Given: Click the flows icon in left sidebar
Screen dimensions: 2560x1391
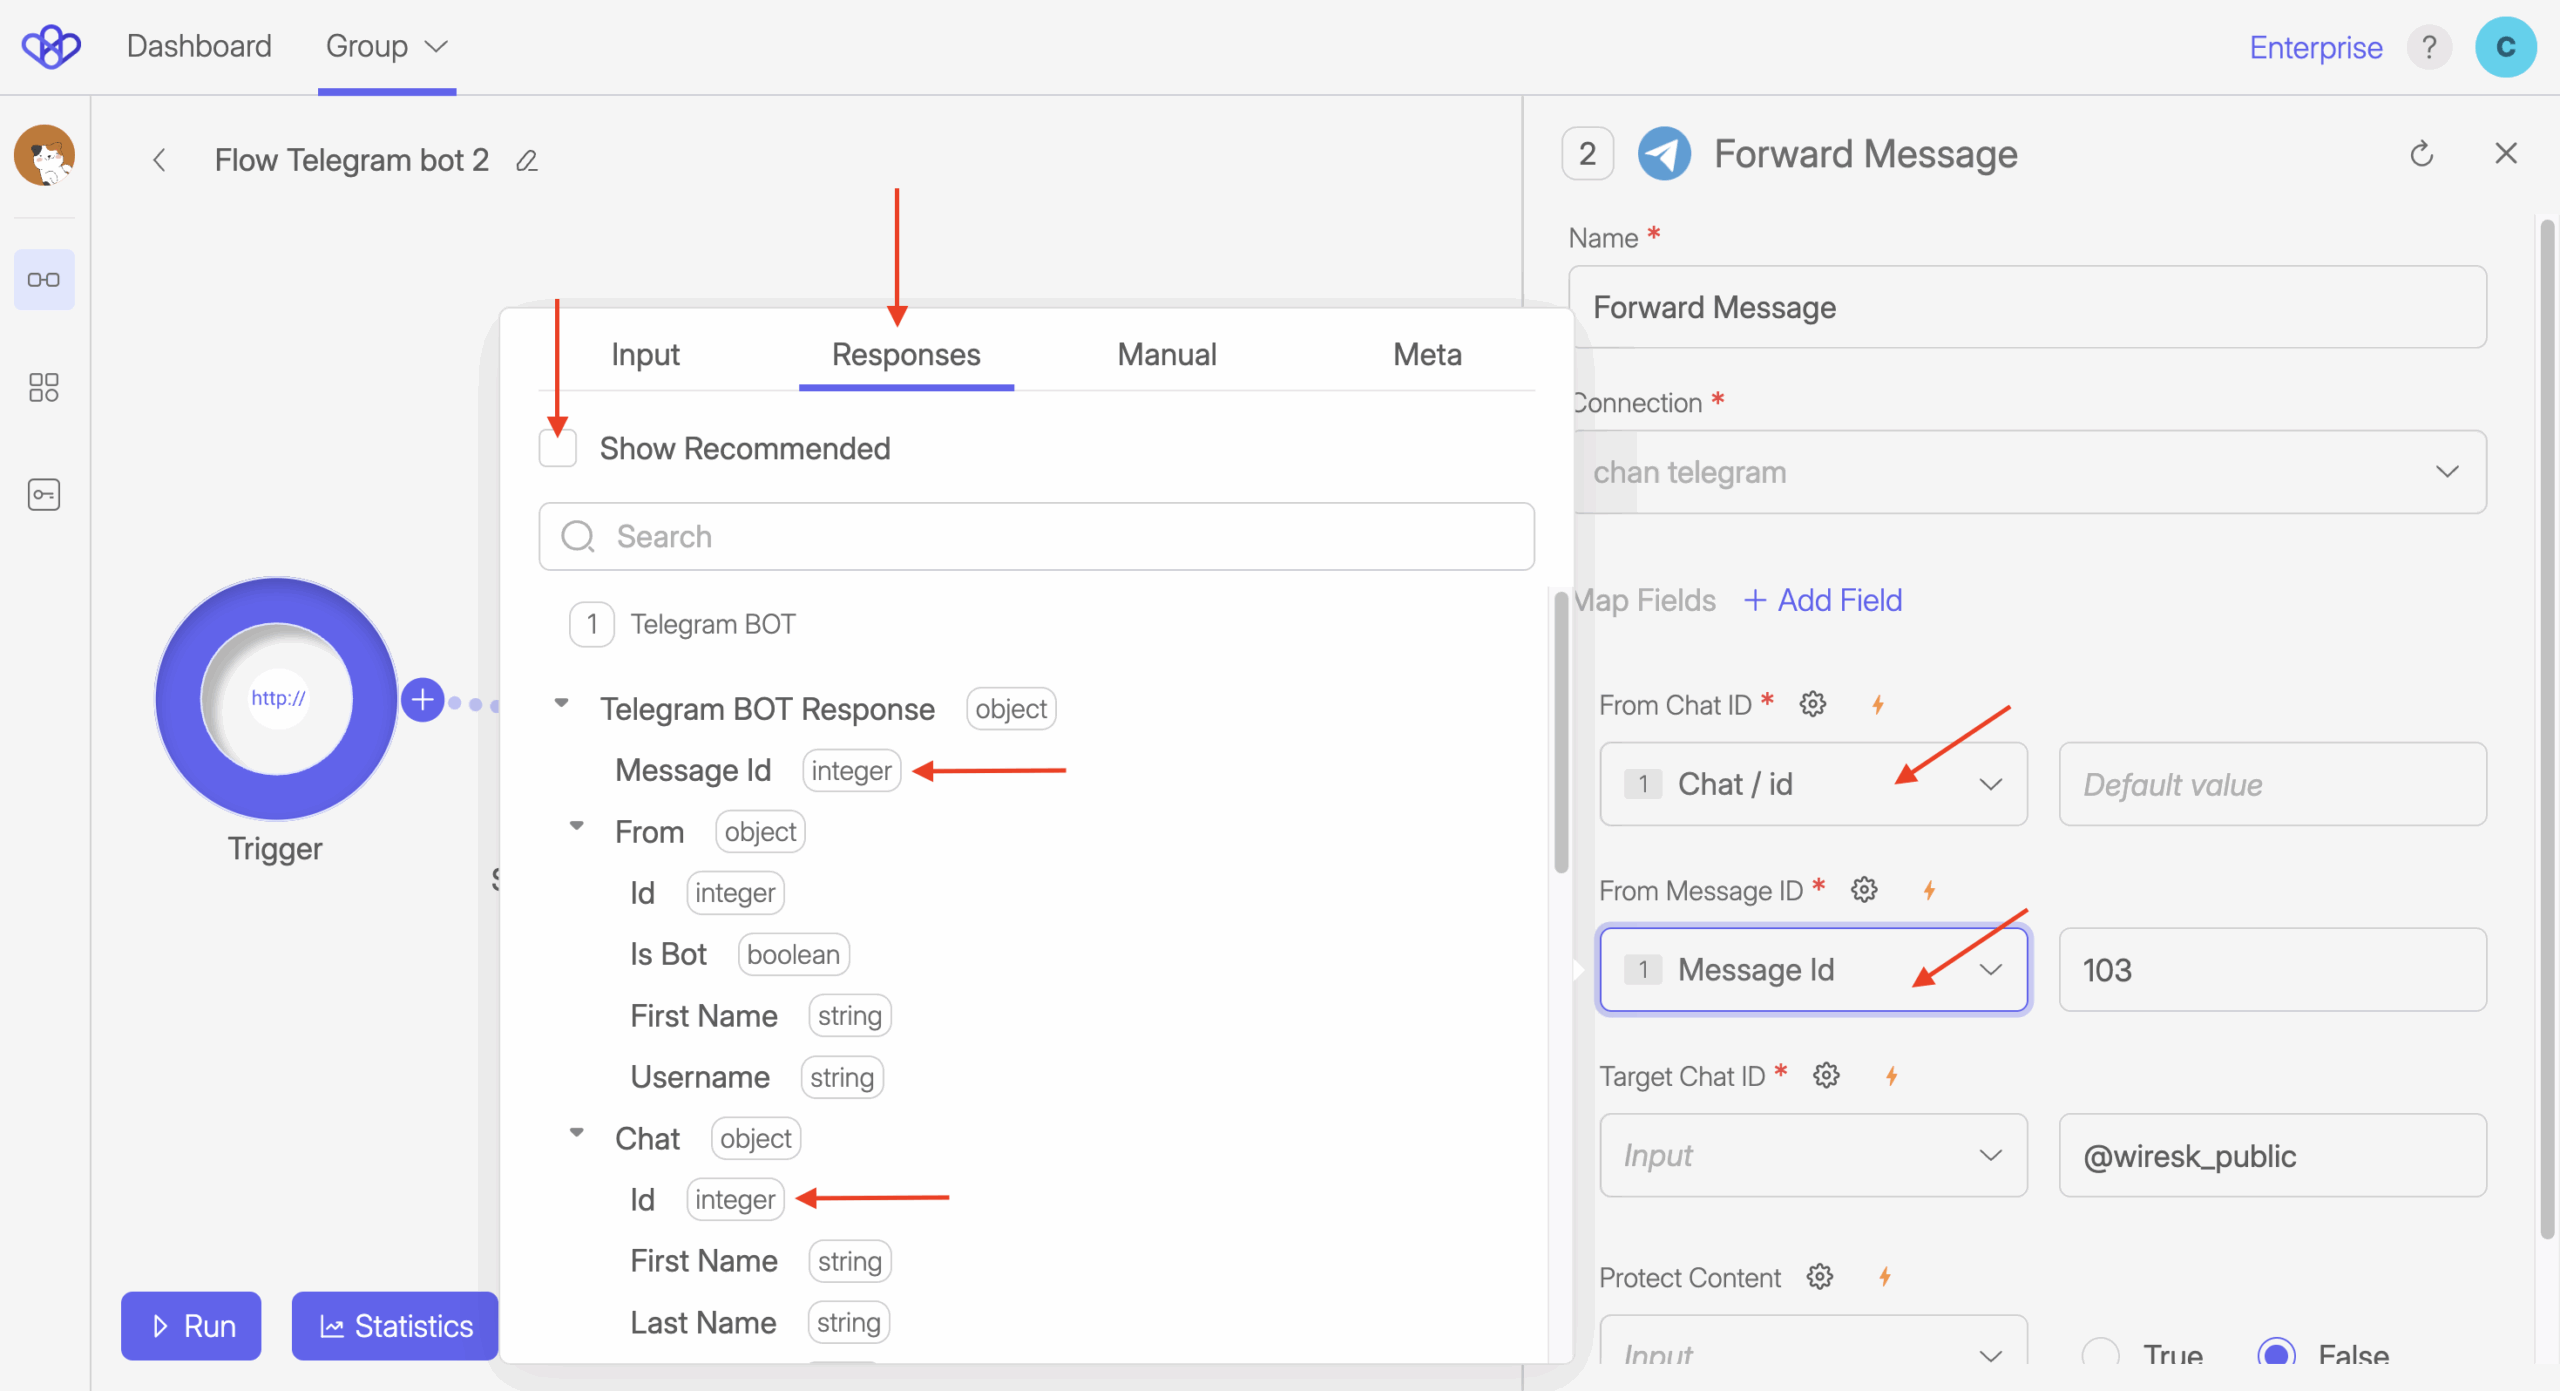Looking at the screenshot, I should [x=44, y=280].
